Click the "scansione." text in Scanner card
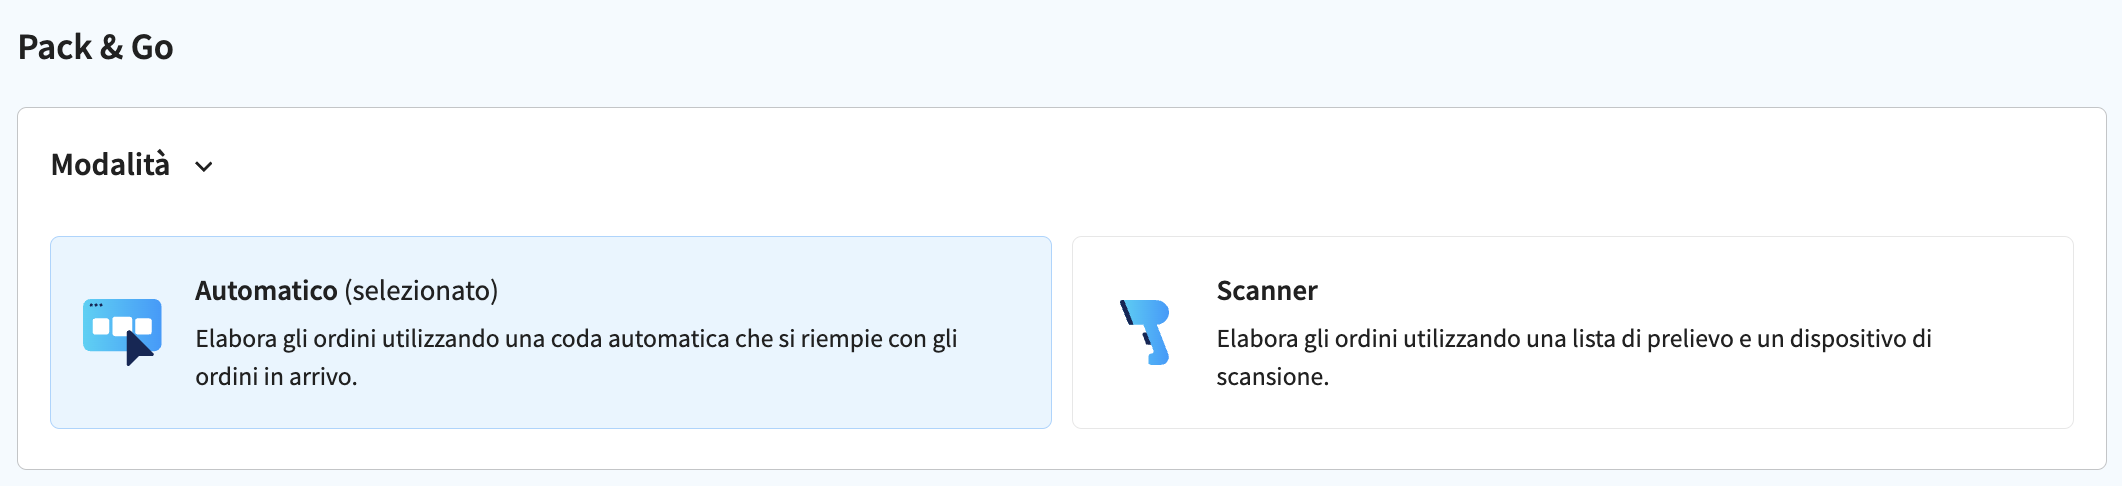The width and height of the screenshot is (2122, 486). [1273, 377]
